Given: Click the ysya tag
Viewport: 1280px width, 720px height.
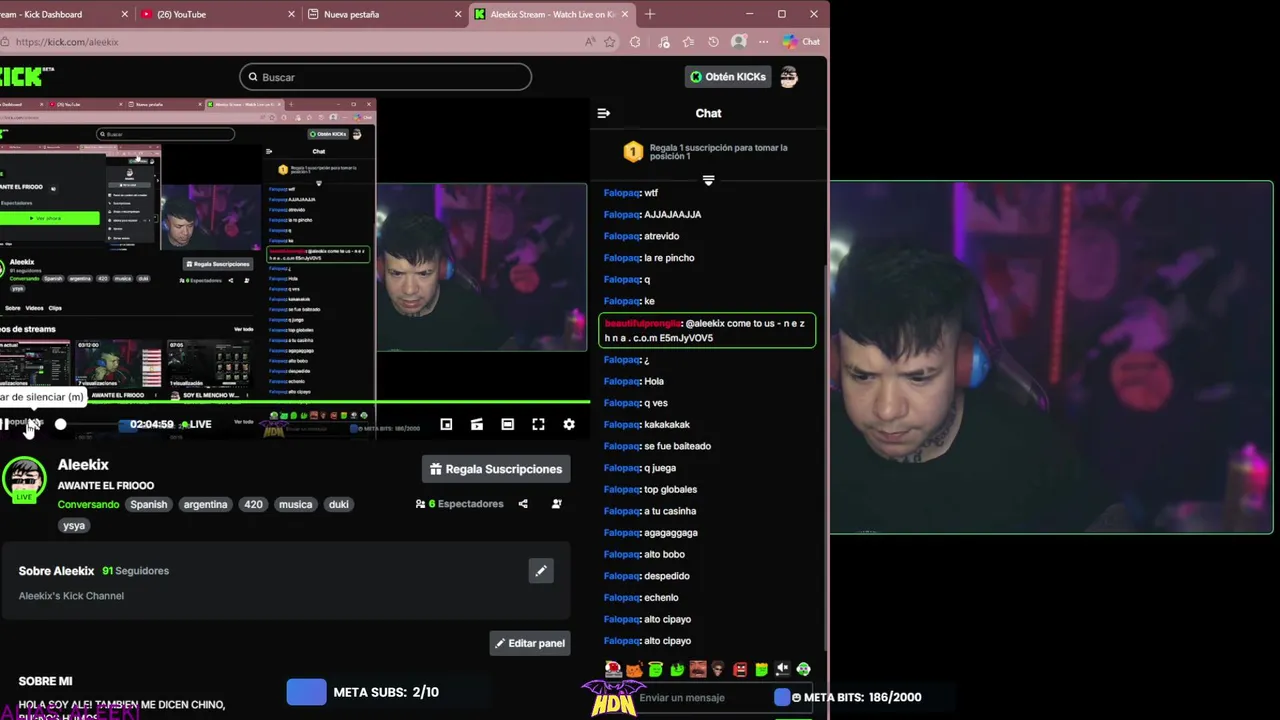Looking at the screenshot, I should (x=74, y=525).
